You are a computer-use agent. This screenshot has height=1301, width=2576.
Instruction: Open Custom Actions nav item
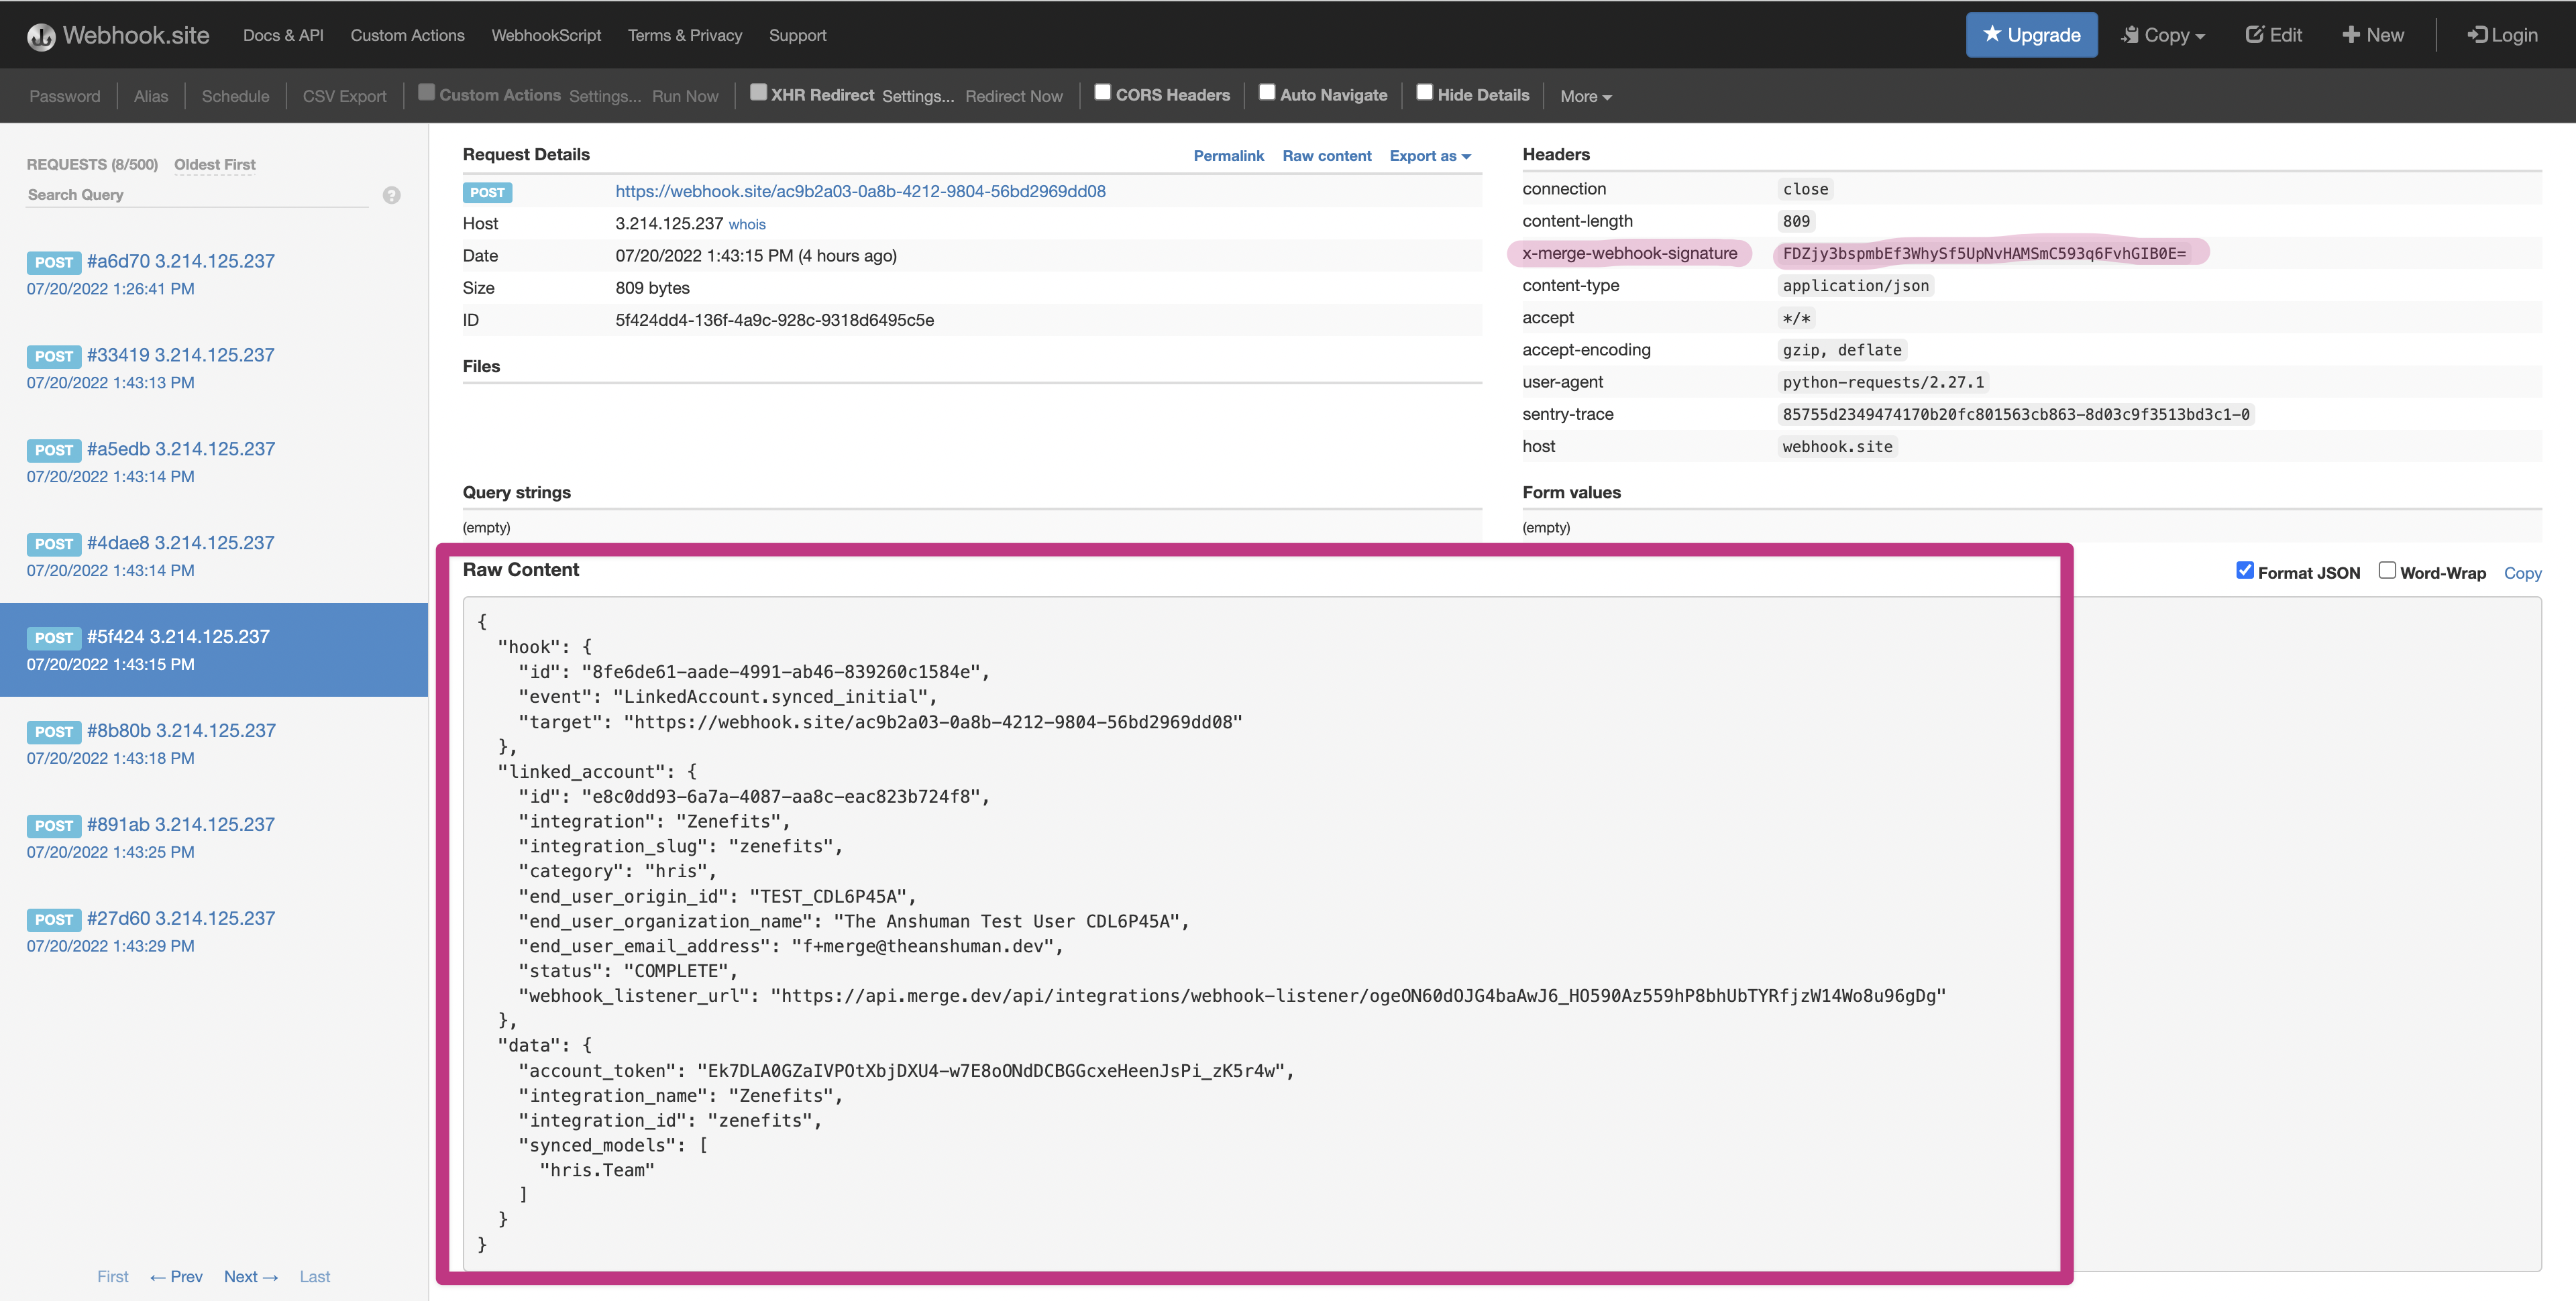pos(407,35)
